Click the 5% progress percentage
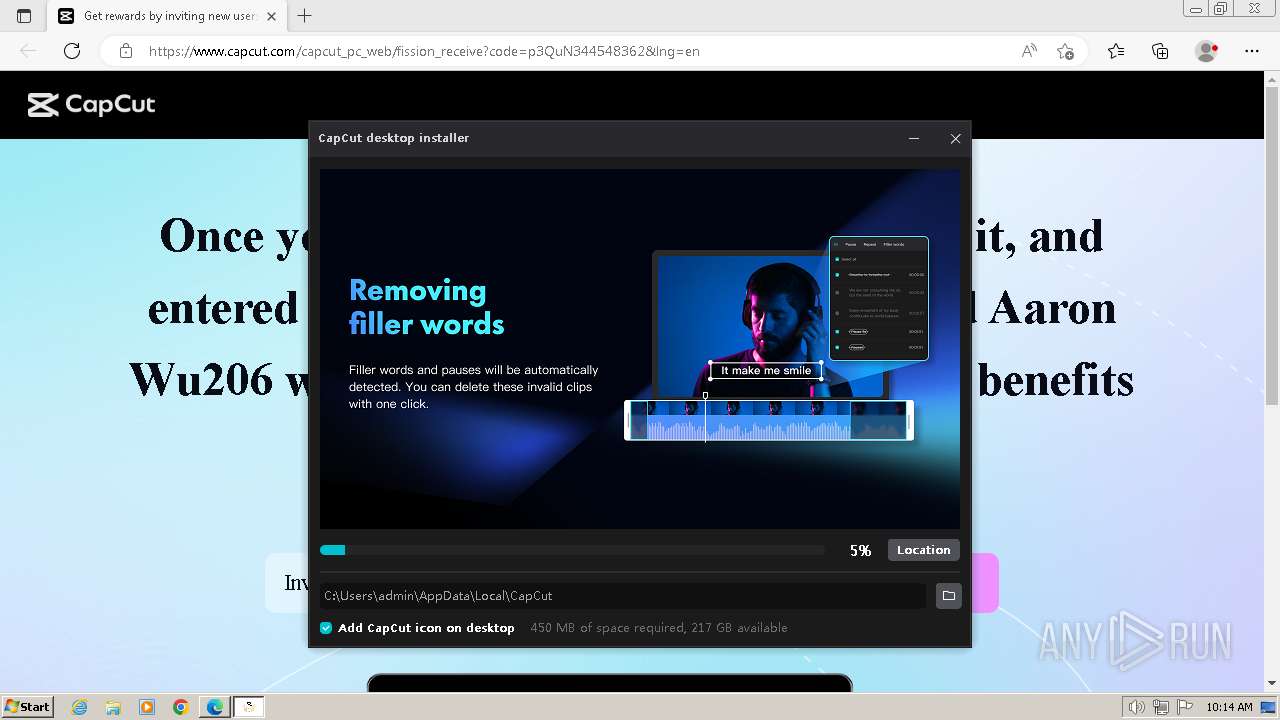This screenshot has width=1280, height=720. tap(860, 550)
